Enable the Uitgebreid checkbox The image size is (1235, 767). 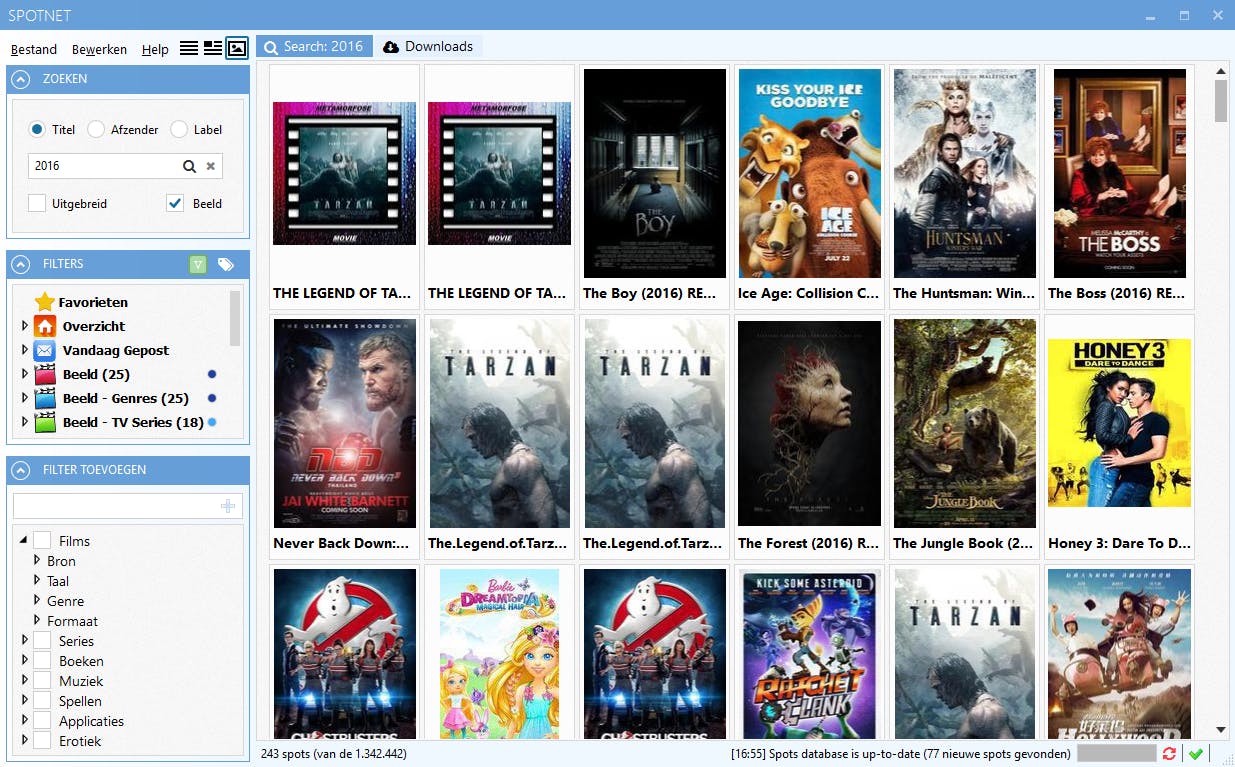(37, 203)
